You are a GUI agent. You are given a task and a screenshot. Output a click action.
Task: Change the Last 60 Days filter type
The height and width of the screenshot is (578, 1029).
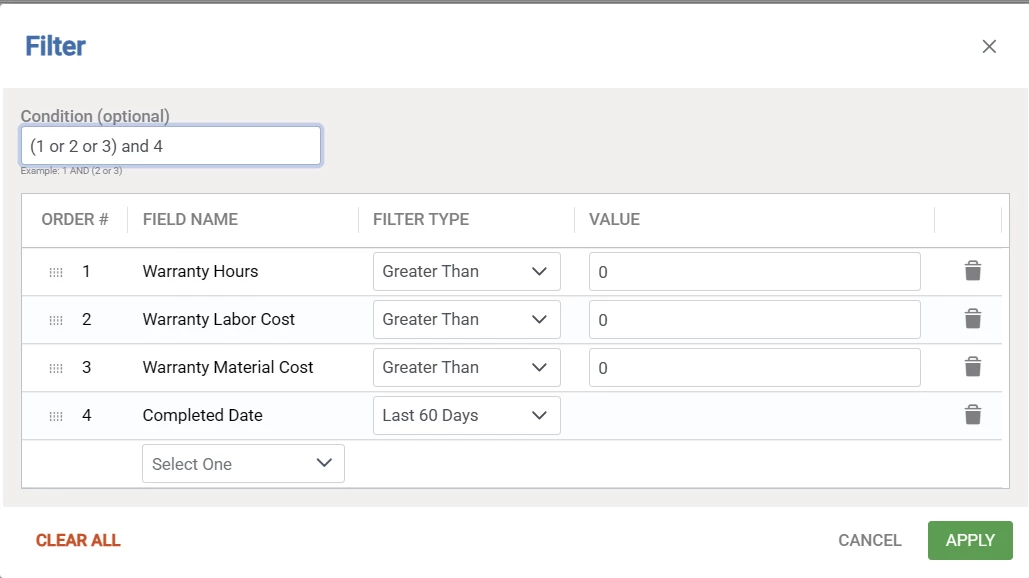[x=466, y=415]
